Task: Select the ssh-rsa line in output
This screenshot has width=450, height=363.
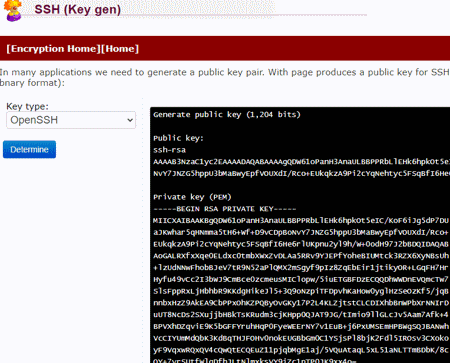Action: (169, 150)
